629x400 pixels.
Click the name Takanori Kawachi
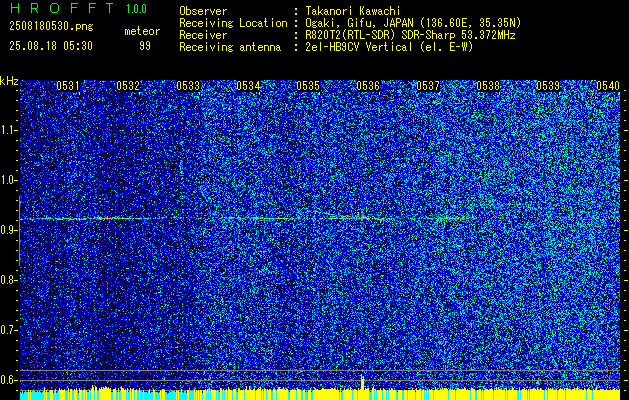click(353, 11)
